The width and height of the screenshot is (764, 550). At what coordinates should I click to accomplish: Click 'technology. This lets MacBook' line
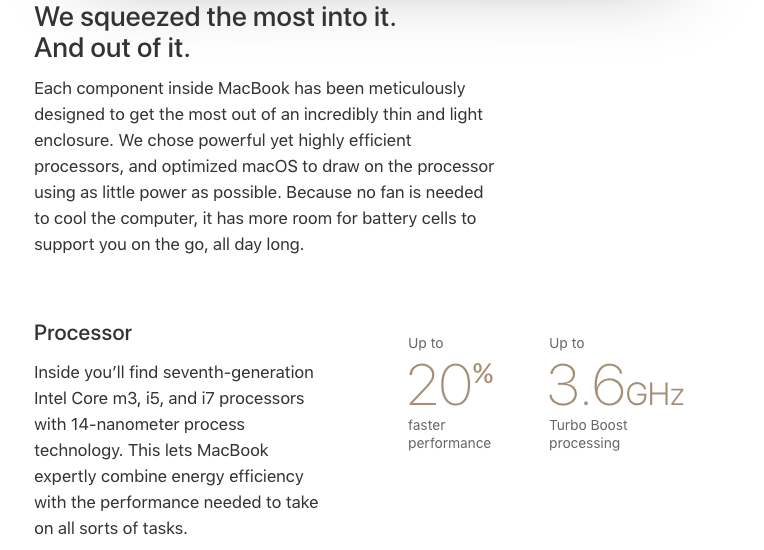pyautogui.click(x=151, y=451)
